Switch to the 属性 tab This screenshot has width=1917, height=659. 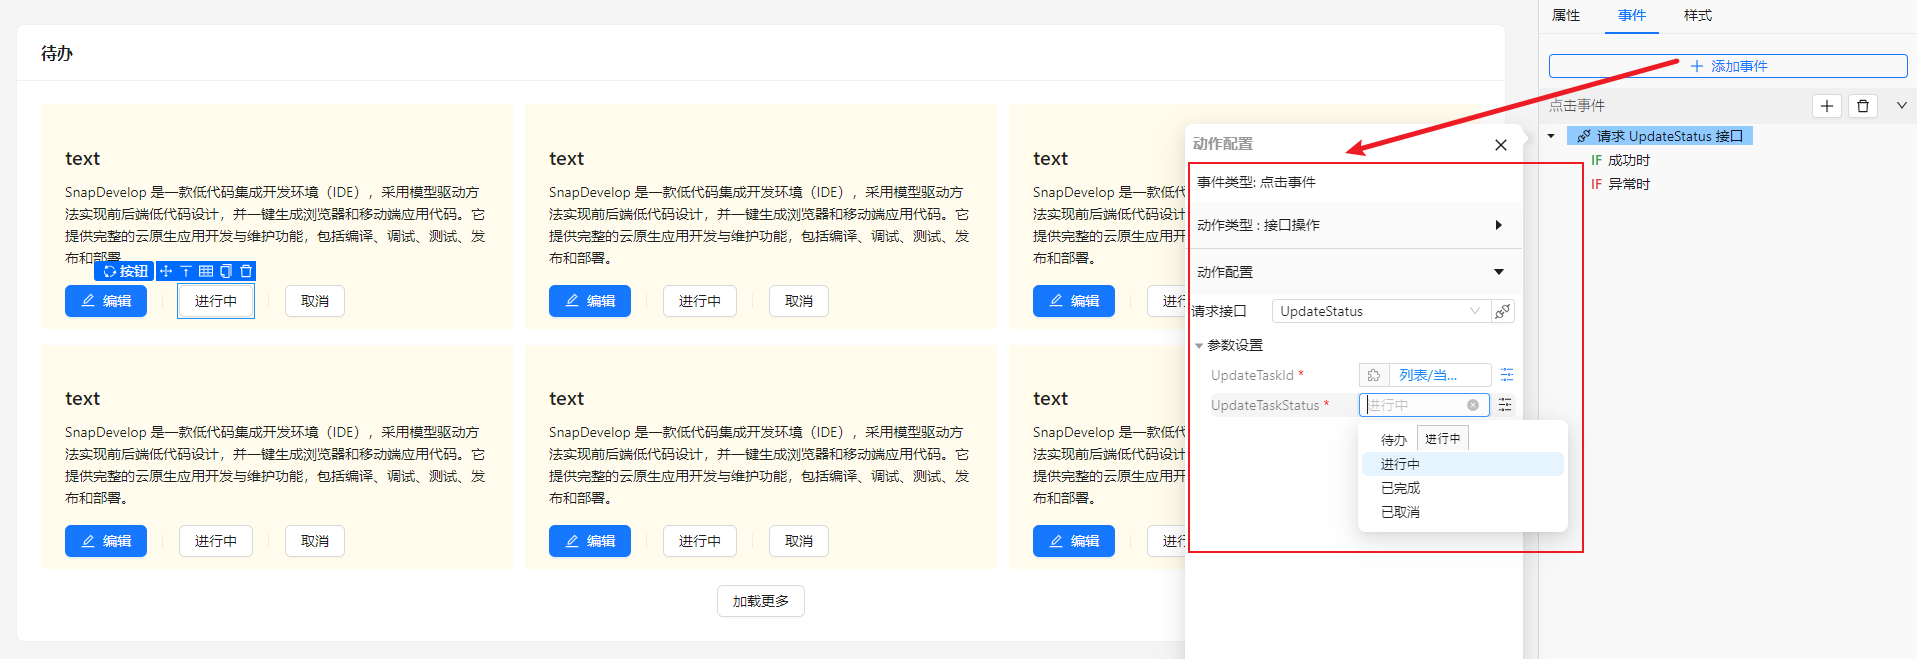point(1566,16)
